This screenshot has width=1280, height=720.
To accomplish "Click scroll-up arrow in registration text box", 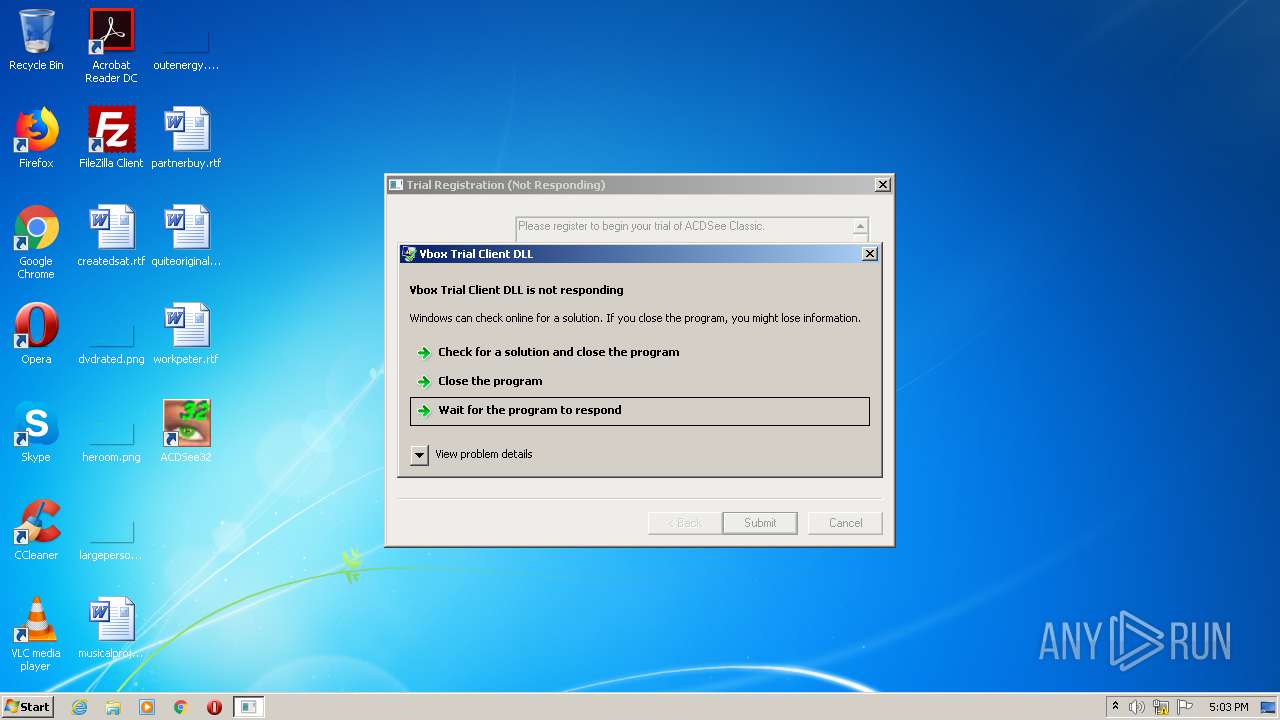I will (x=860, y=227).
